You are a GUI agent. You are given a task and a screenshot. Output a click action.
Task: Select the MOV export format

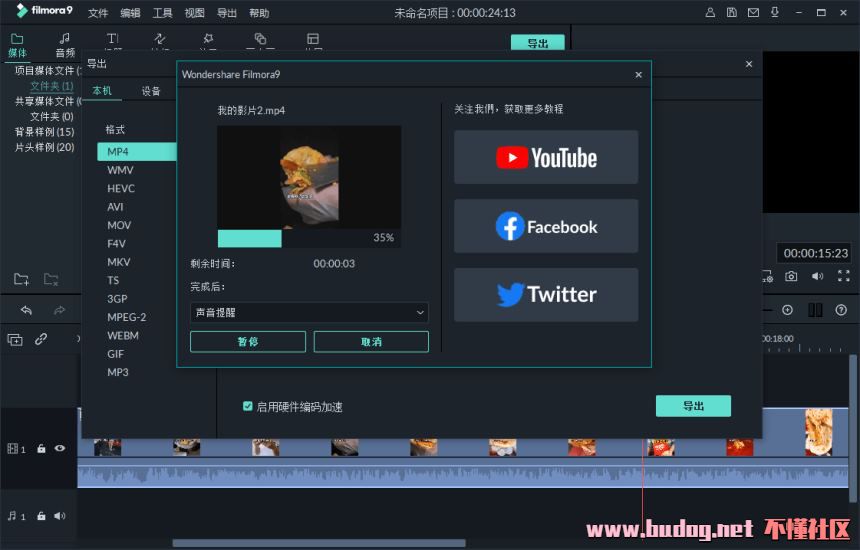pos(119,225)
